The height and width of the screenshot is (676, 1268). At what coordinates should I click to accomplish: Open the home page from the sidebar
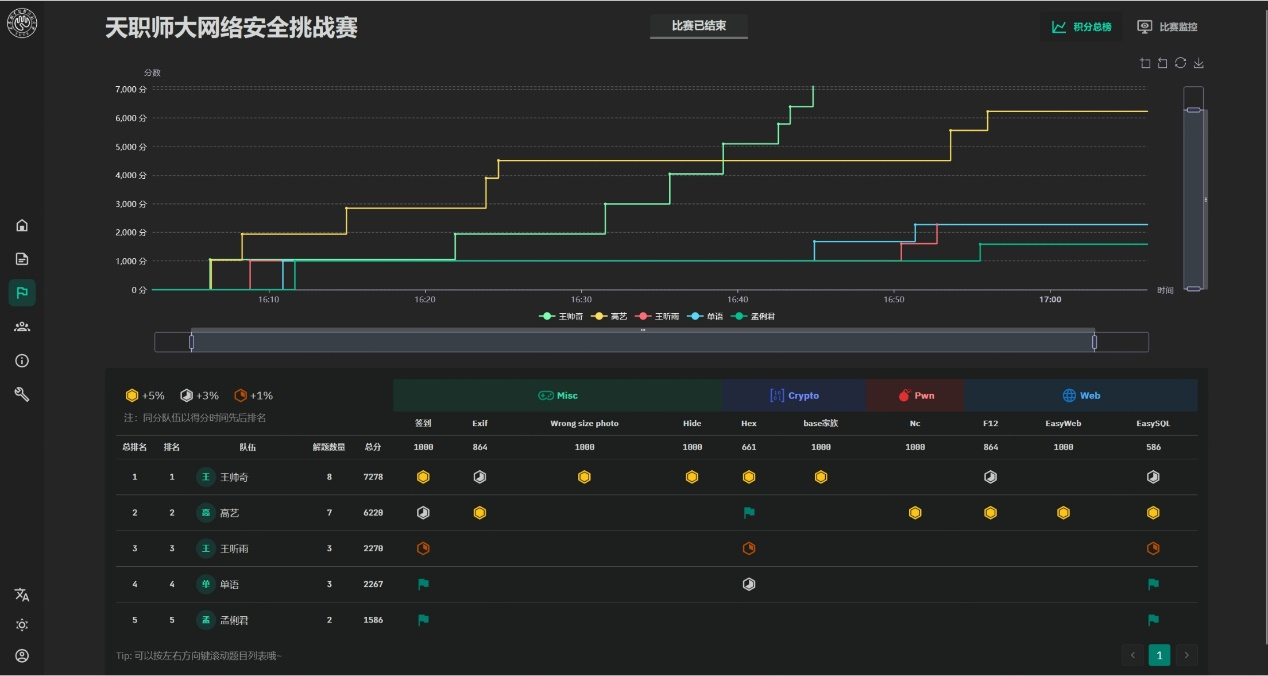pos(22,225)
